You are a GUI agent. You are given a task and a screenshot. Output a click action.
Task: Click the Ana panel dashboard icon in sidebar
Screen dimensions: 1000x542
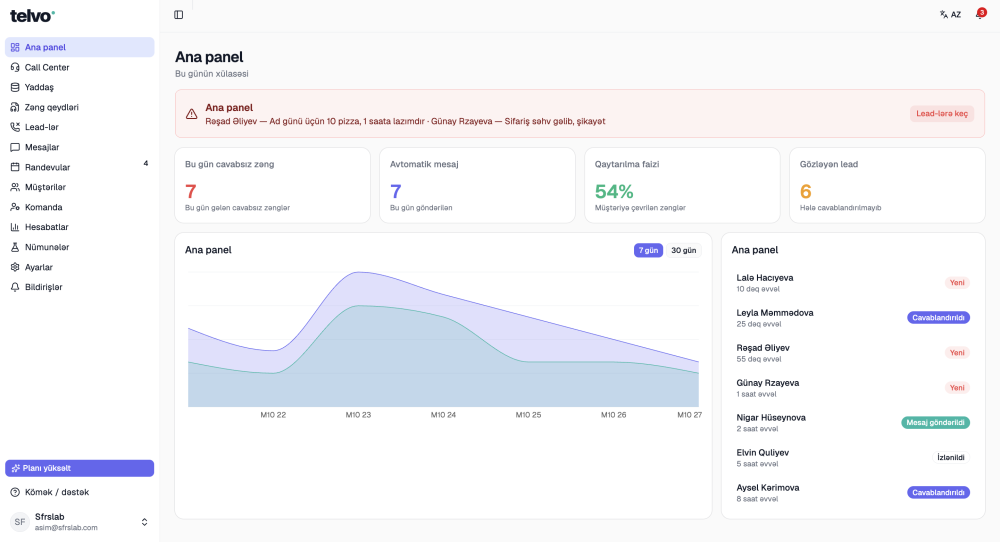coord(15,47)
